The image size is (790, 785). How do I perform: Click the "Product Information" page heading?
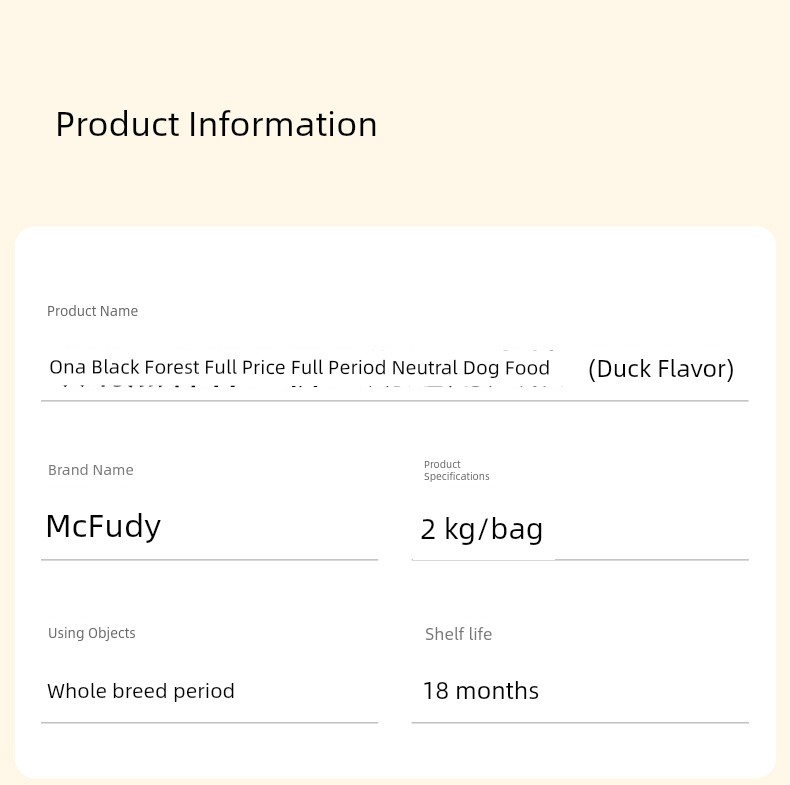tap(216, 125)
